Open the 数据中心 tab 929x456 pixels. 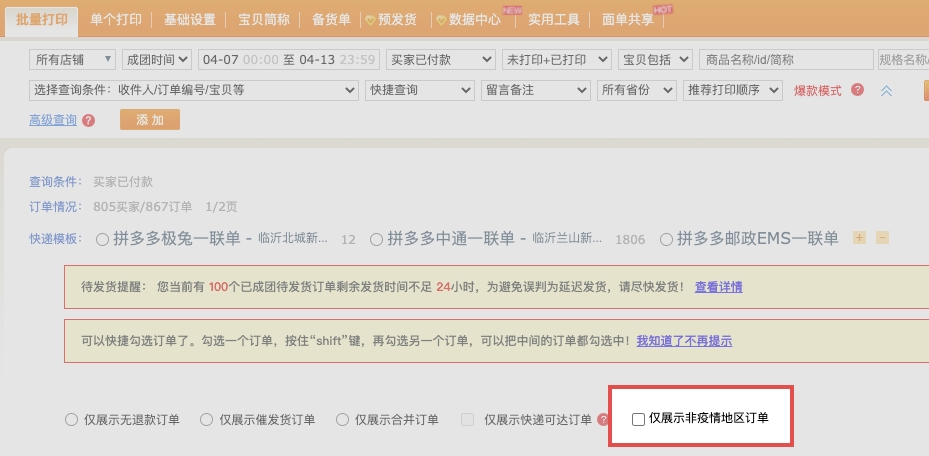(475, 20)
